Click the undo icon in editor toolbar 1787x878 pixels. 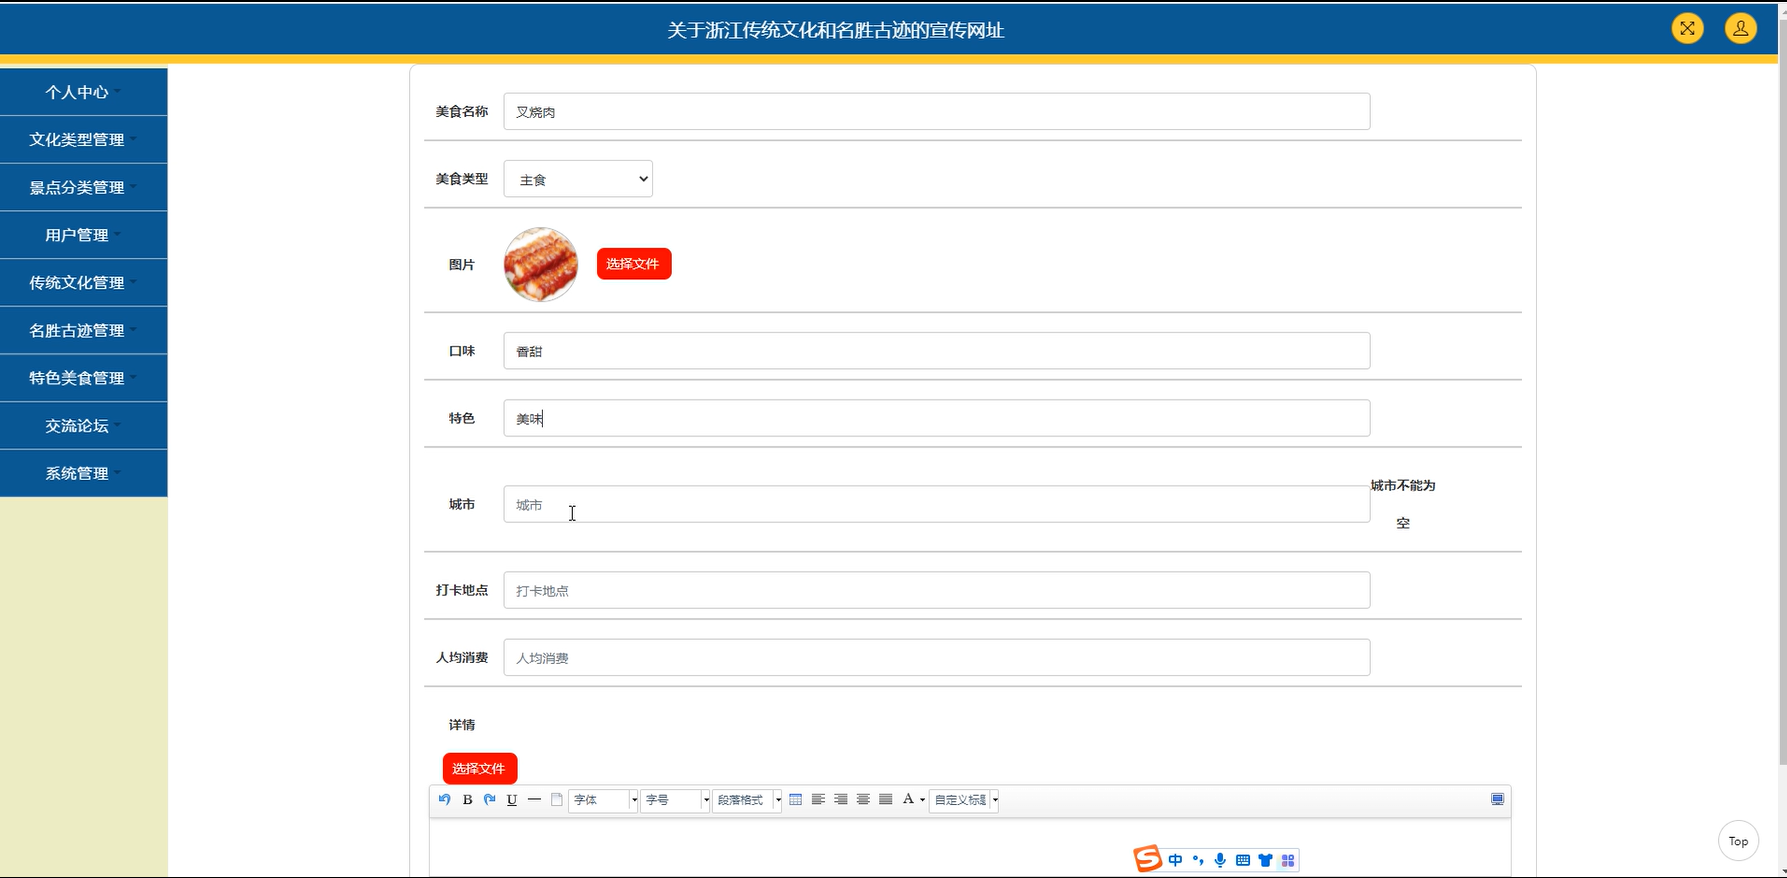click(x=445, y=799)
